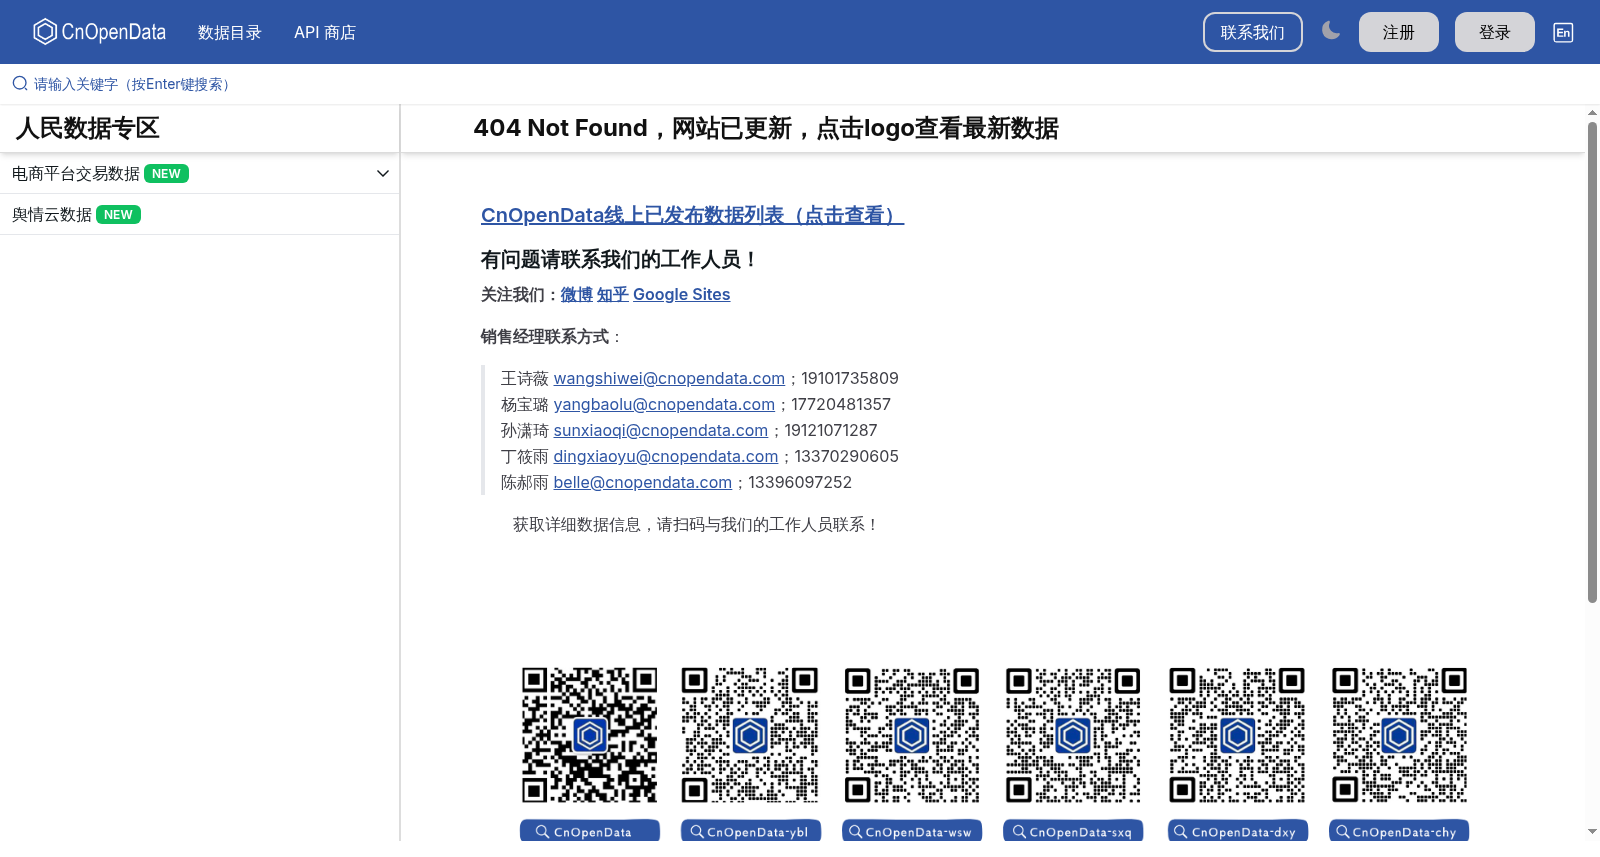
Task: Click phone number 19121071287
Action: tap(831, 430)
